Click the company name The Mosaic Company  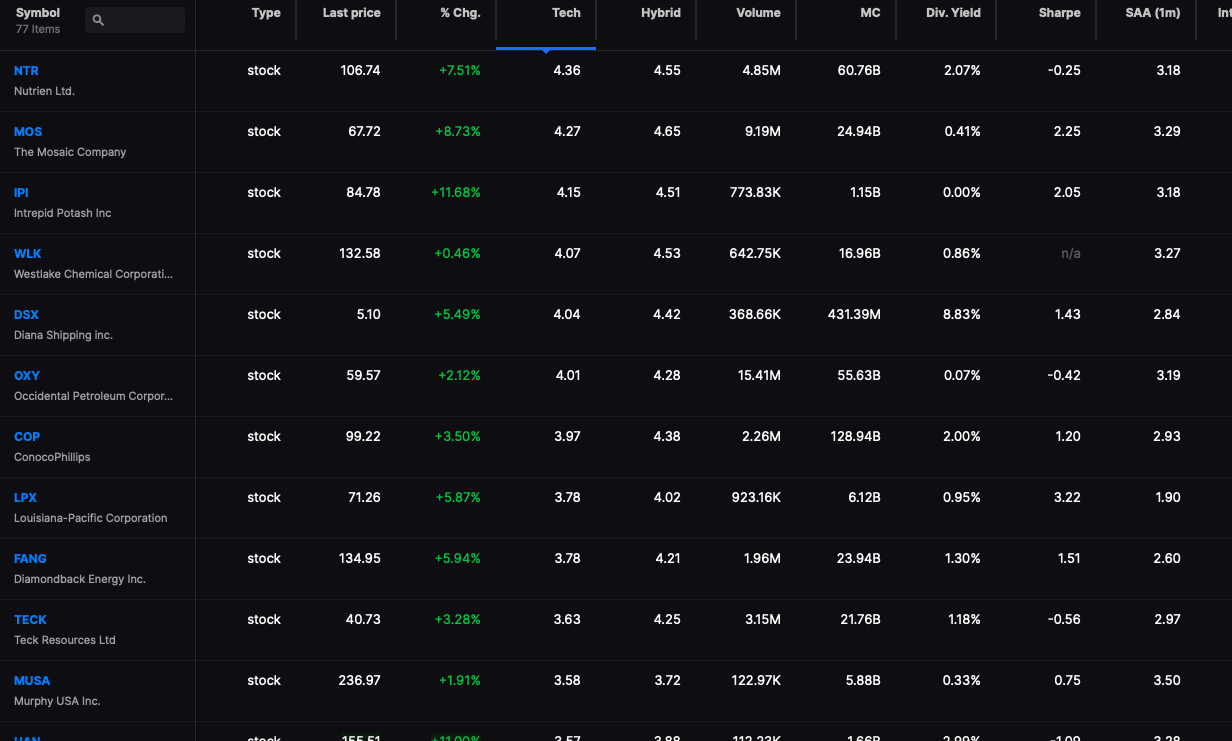point(70,152)
